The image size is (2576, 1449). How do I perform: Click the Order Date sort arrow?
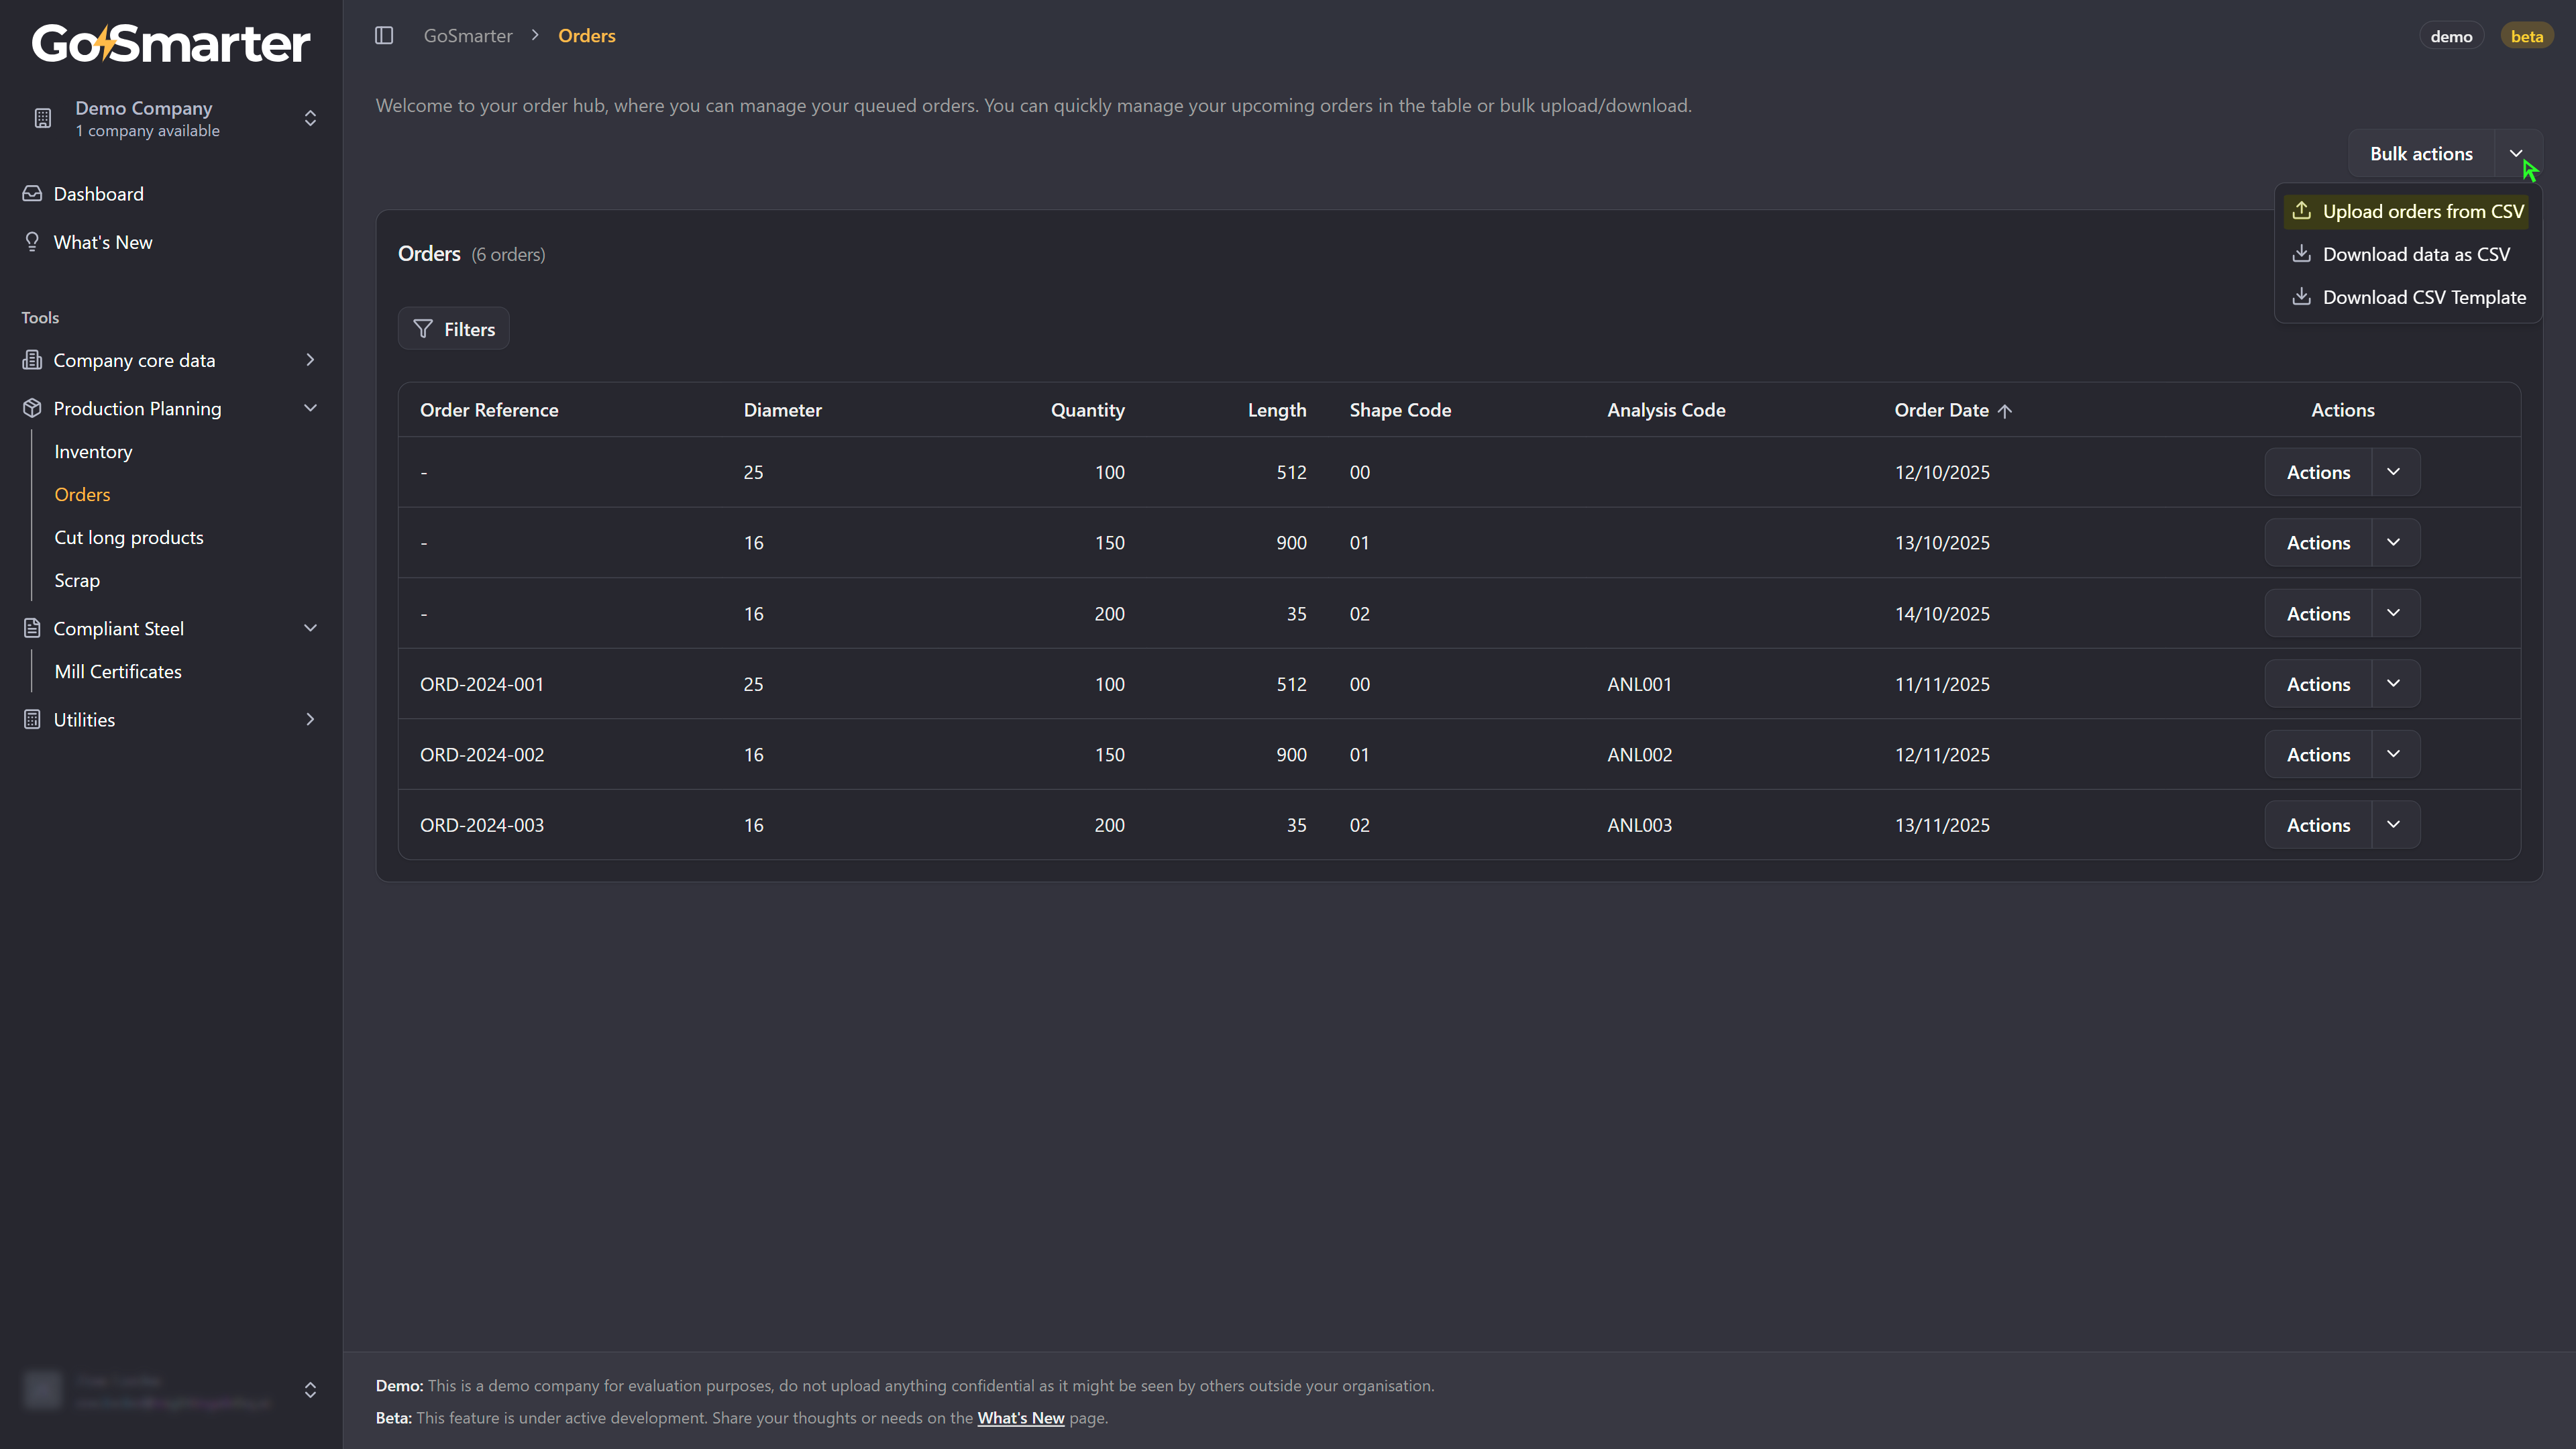[2005, 411]
